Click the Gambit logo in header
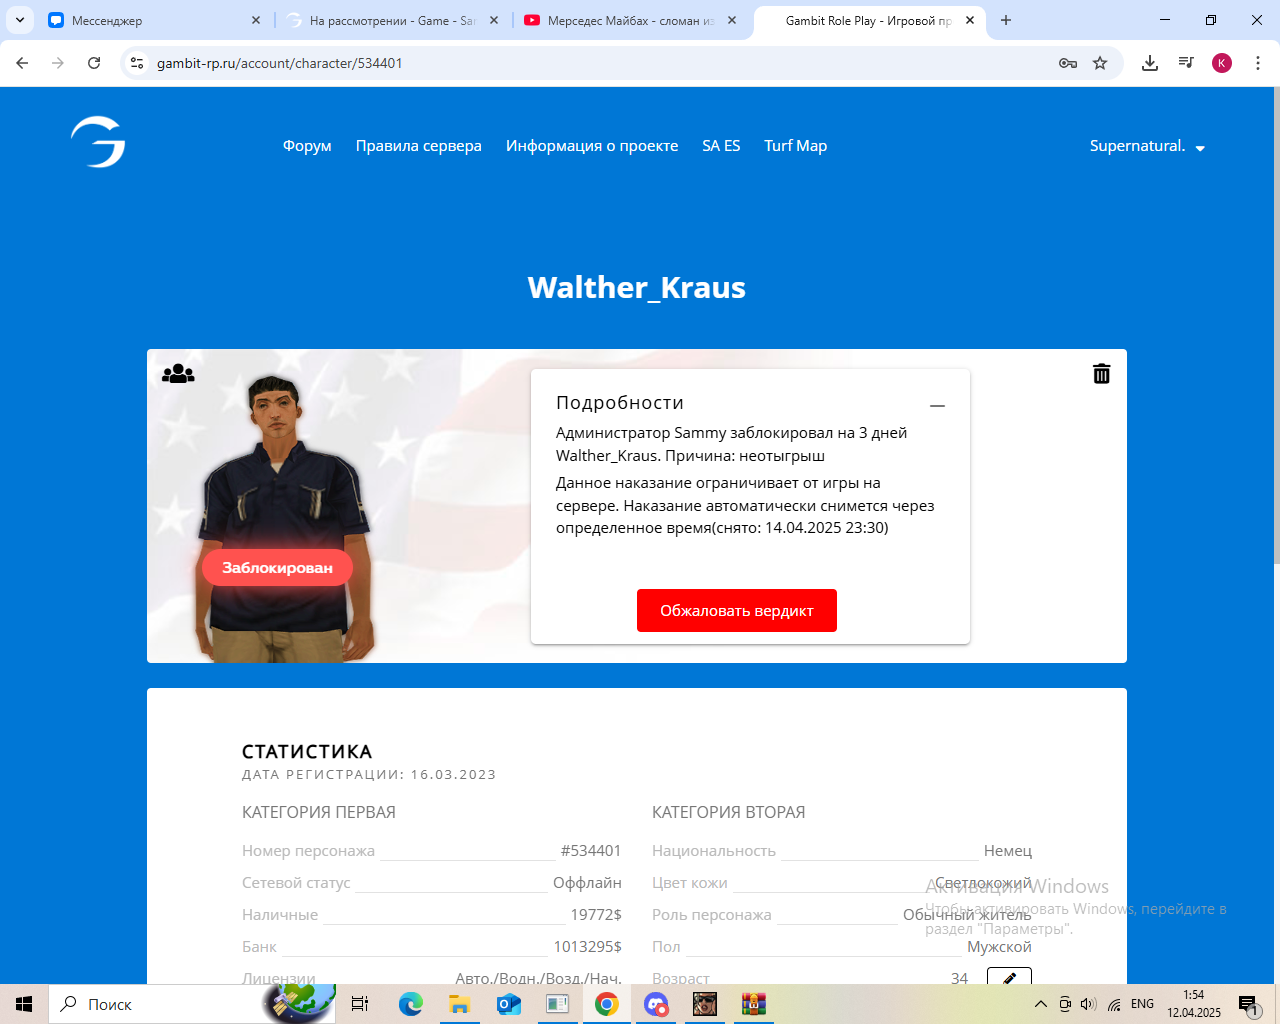The height and width of the screenshot is (1024, 1280). 98,142
